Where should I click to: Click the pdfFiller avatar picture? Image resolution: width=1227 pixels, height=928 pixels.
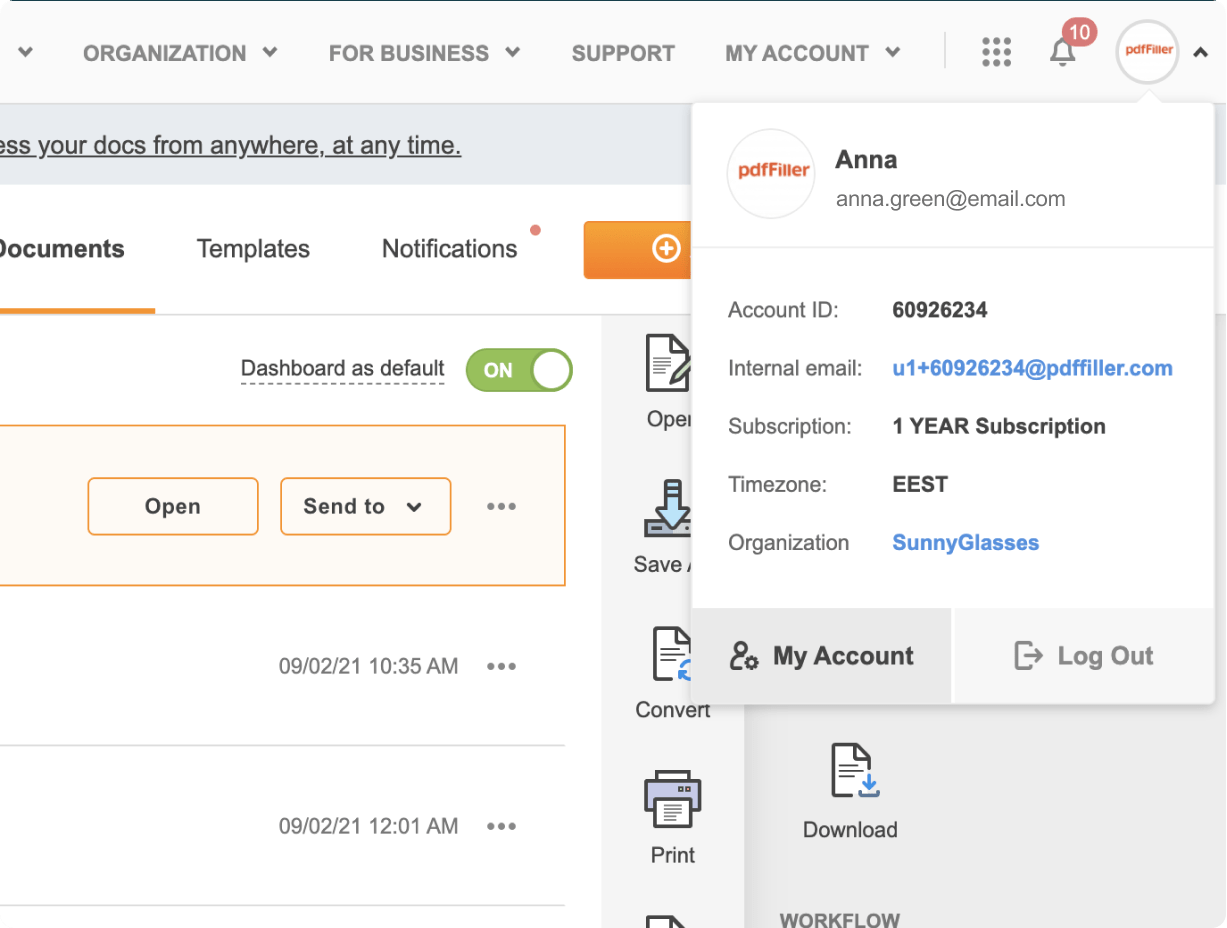point(1147,52)
